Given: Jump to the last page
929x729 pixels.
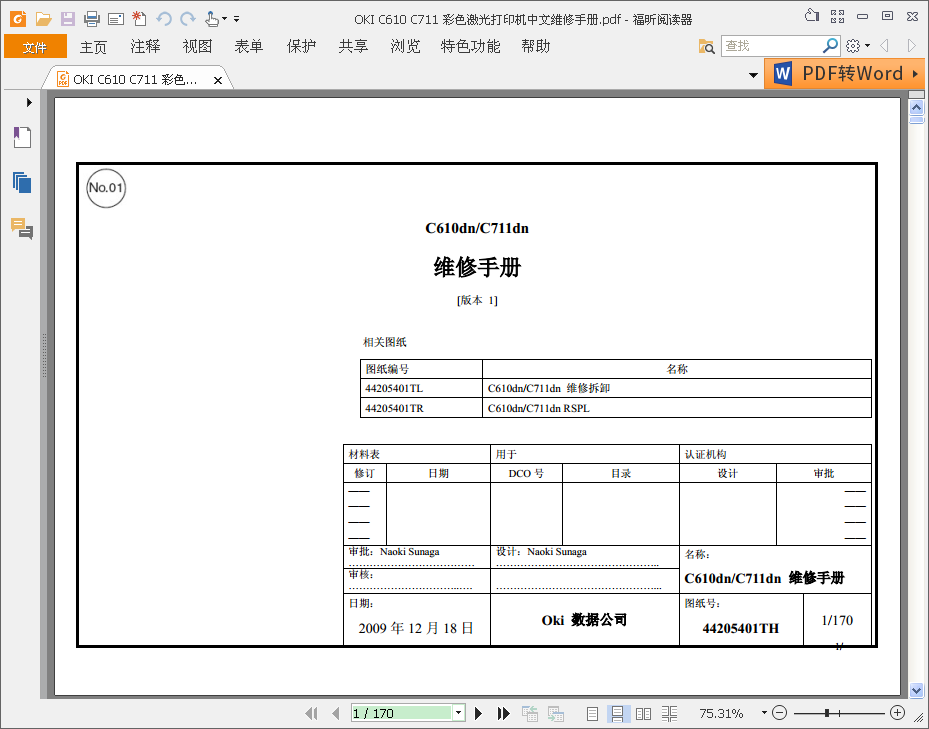Looking at the screenshot, I should (x=504, y=713).
